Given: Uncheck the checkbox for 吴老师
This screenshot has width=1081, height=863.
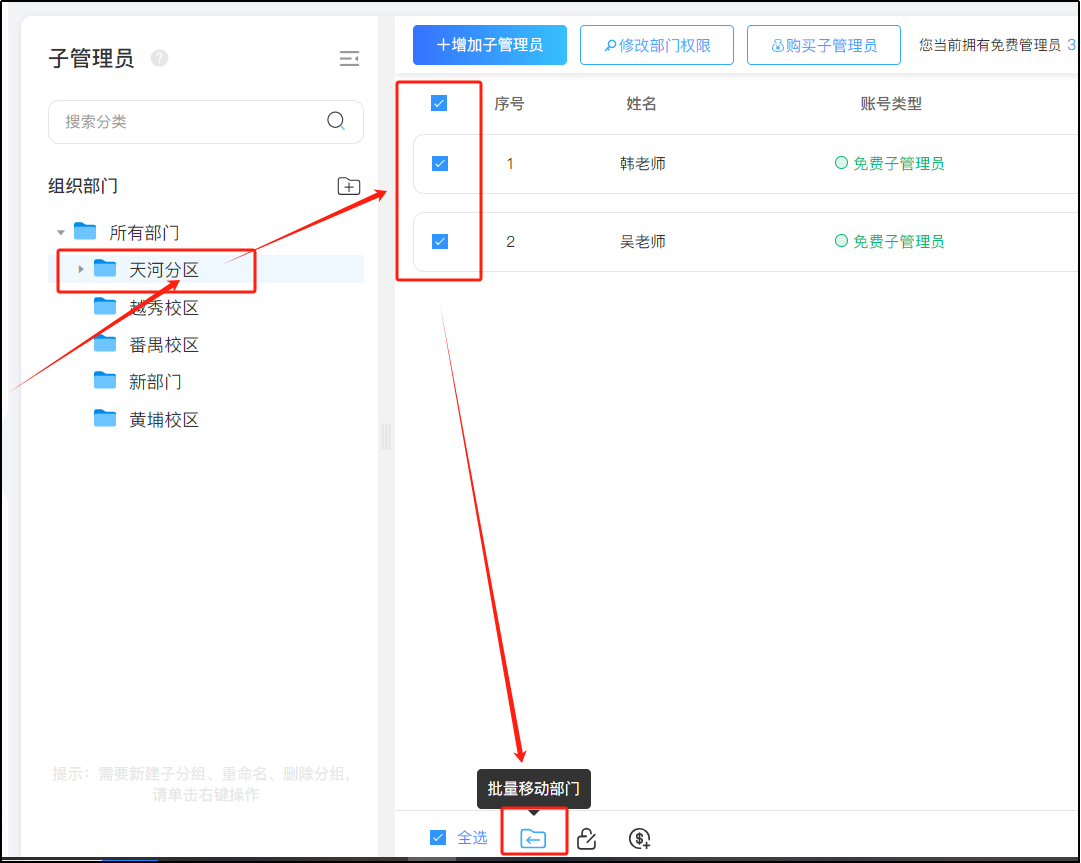Looking at the screenshot, I should click(439, 241).
